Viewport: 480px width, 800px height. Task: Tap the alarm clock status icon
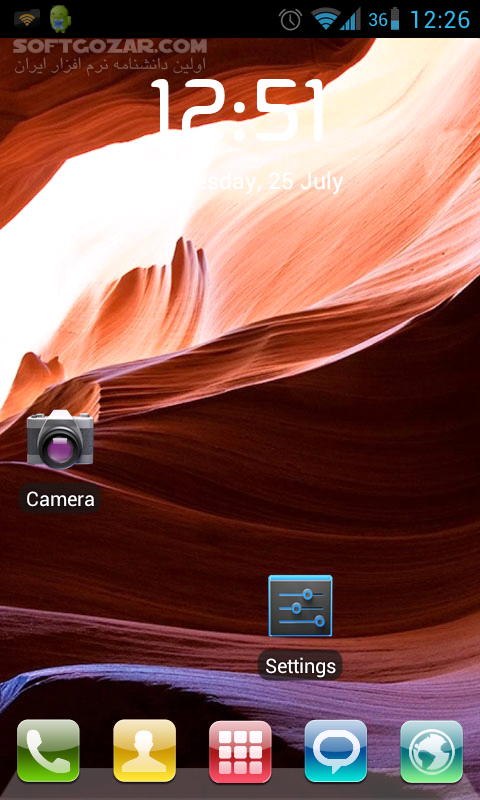pos(290,19)
